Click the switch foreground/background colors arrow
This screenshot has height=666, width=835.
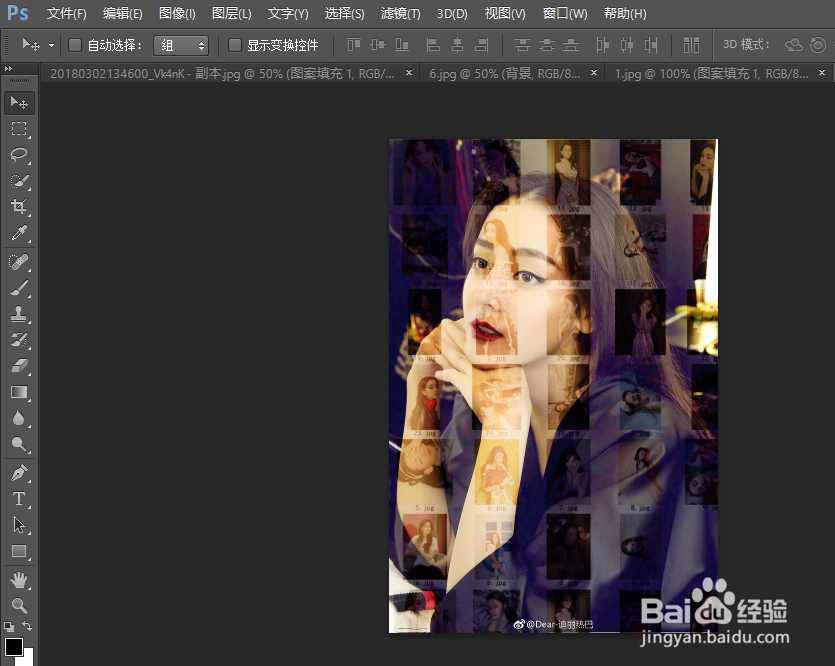(27, 626)
